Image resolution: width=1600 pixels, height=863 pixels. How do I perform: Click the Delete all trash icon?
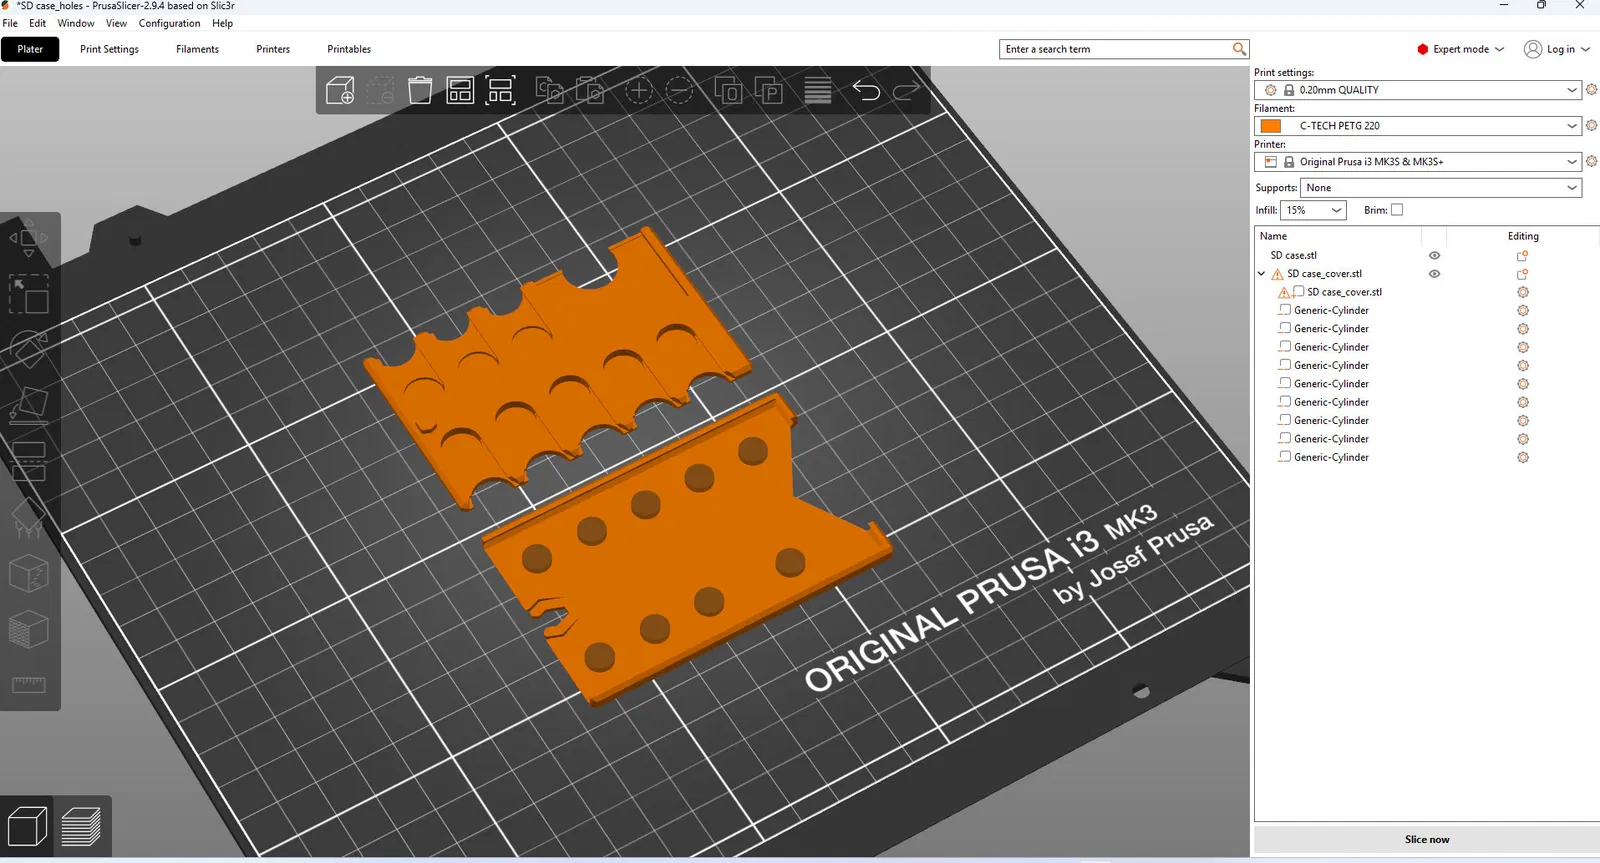coord(420,91)
